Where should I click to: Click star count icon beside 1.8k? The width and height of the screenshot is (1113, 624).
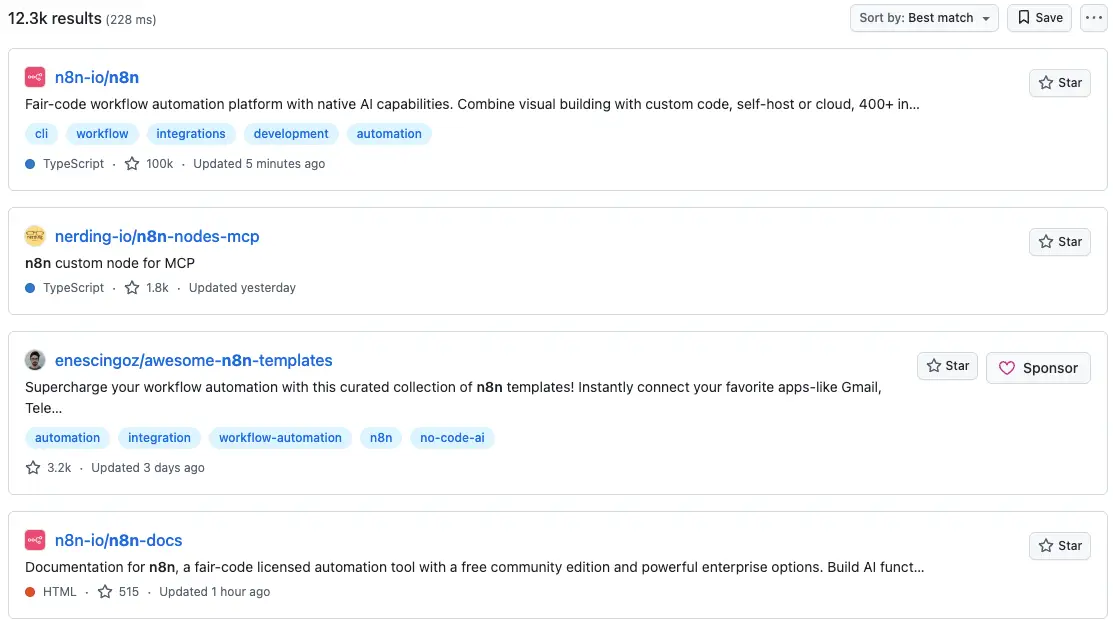[132, 288]
